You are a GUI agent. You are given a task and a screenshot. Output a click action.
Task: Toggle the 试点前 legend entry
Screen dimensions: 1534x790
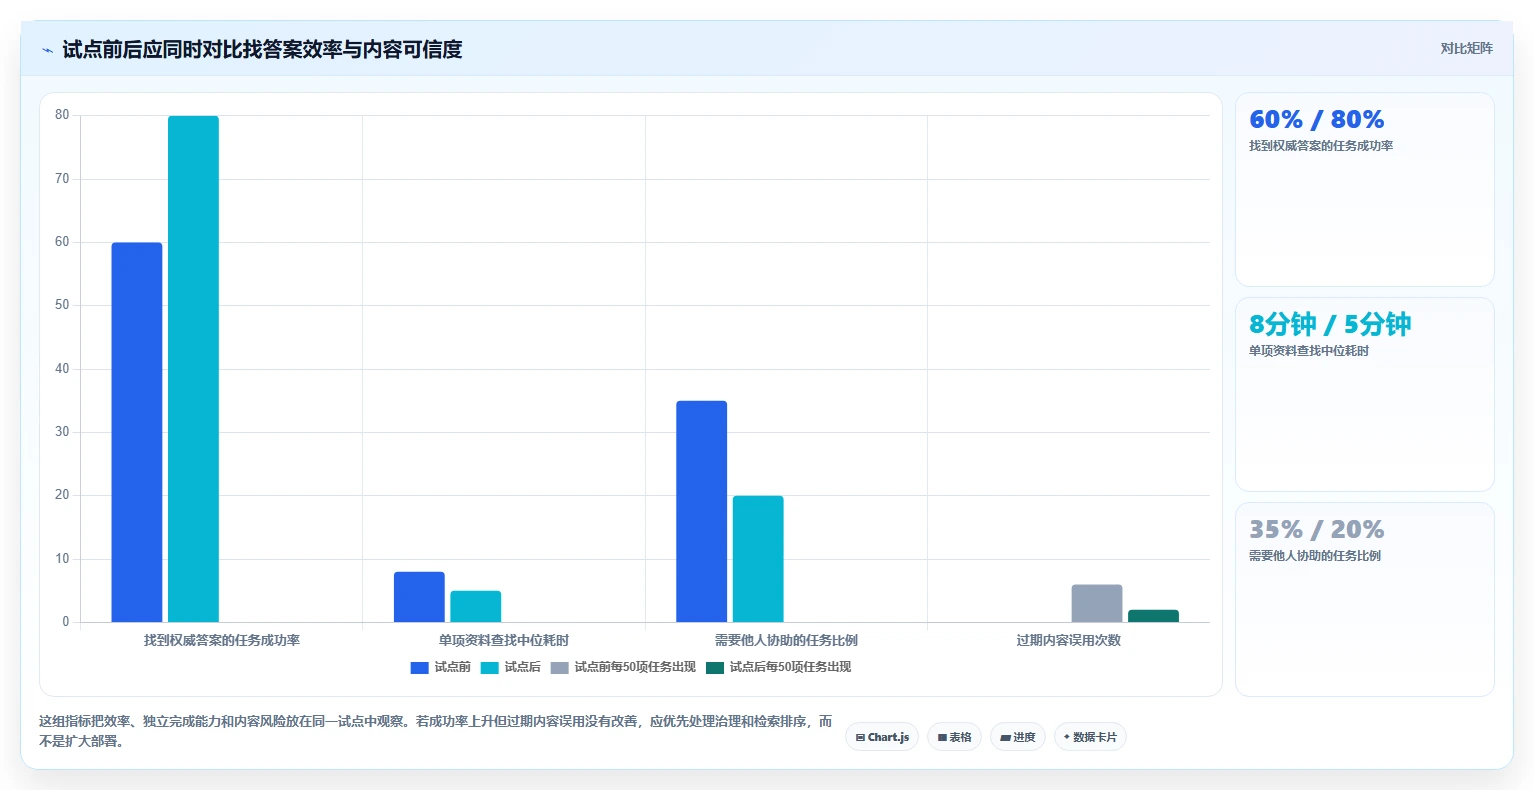(440, 667)
